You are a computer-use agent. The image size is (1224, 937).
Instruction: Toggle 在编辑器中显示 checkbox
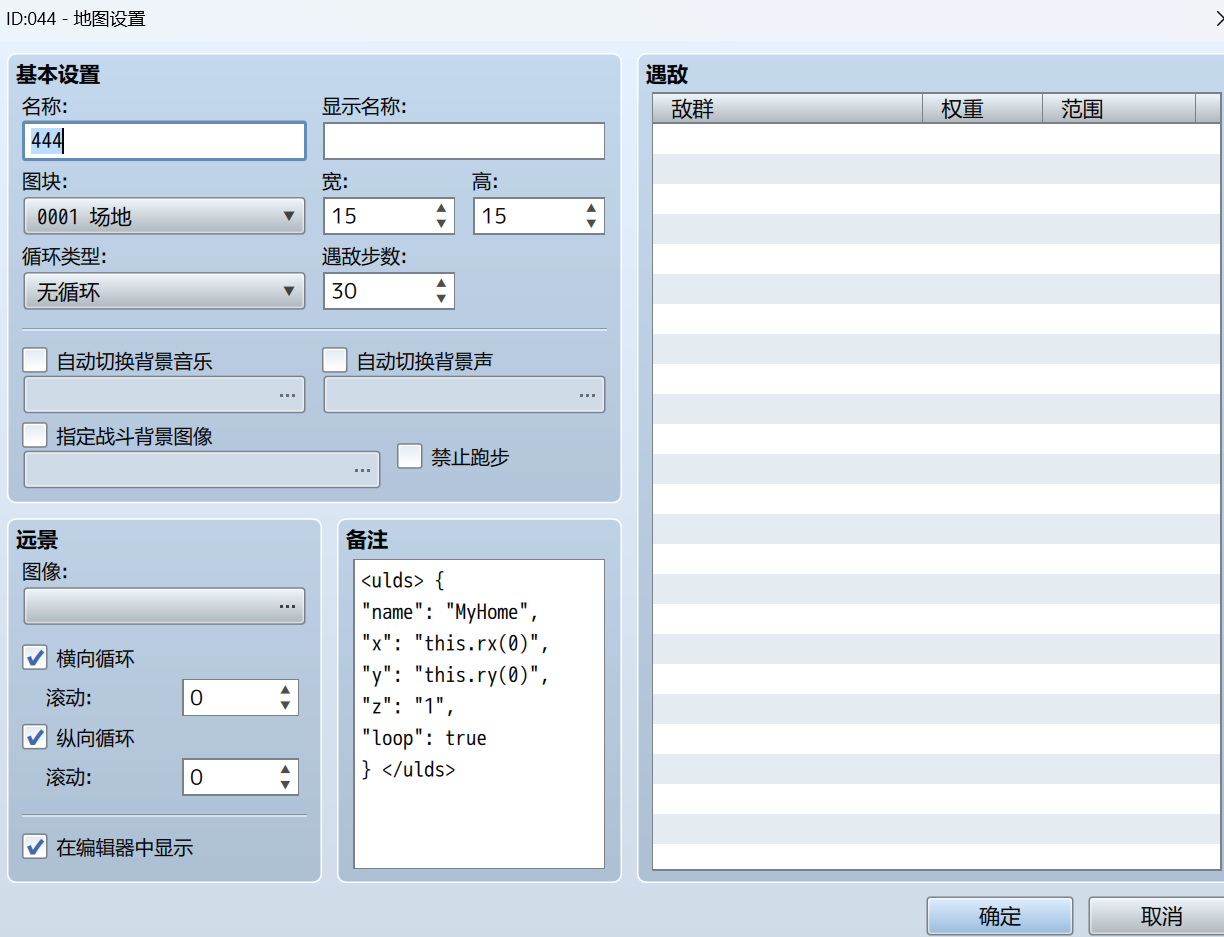(35, 846)
